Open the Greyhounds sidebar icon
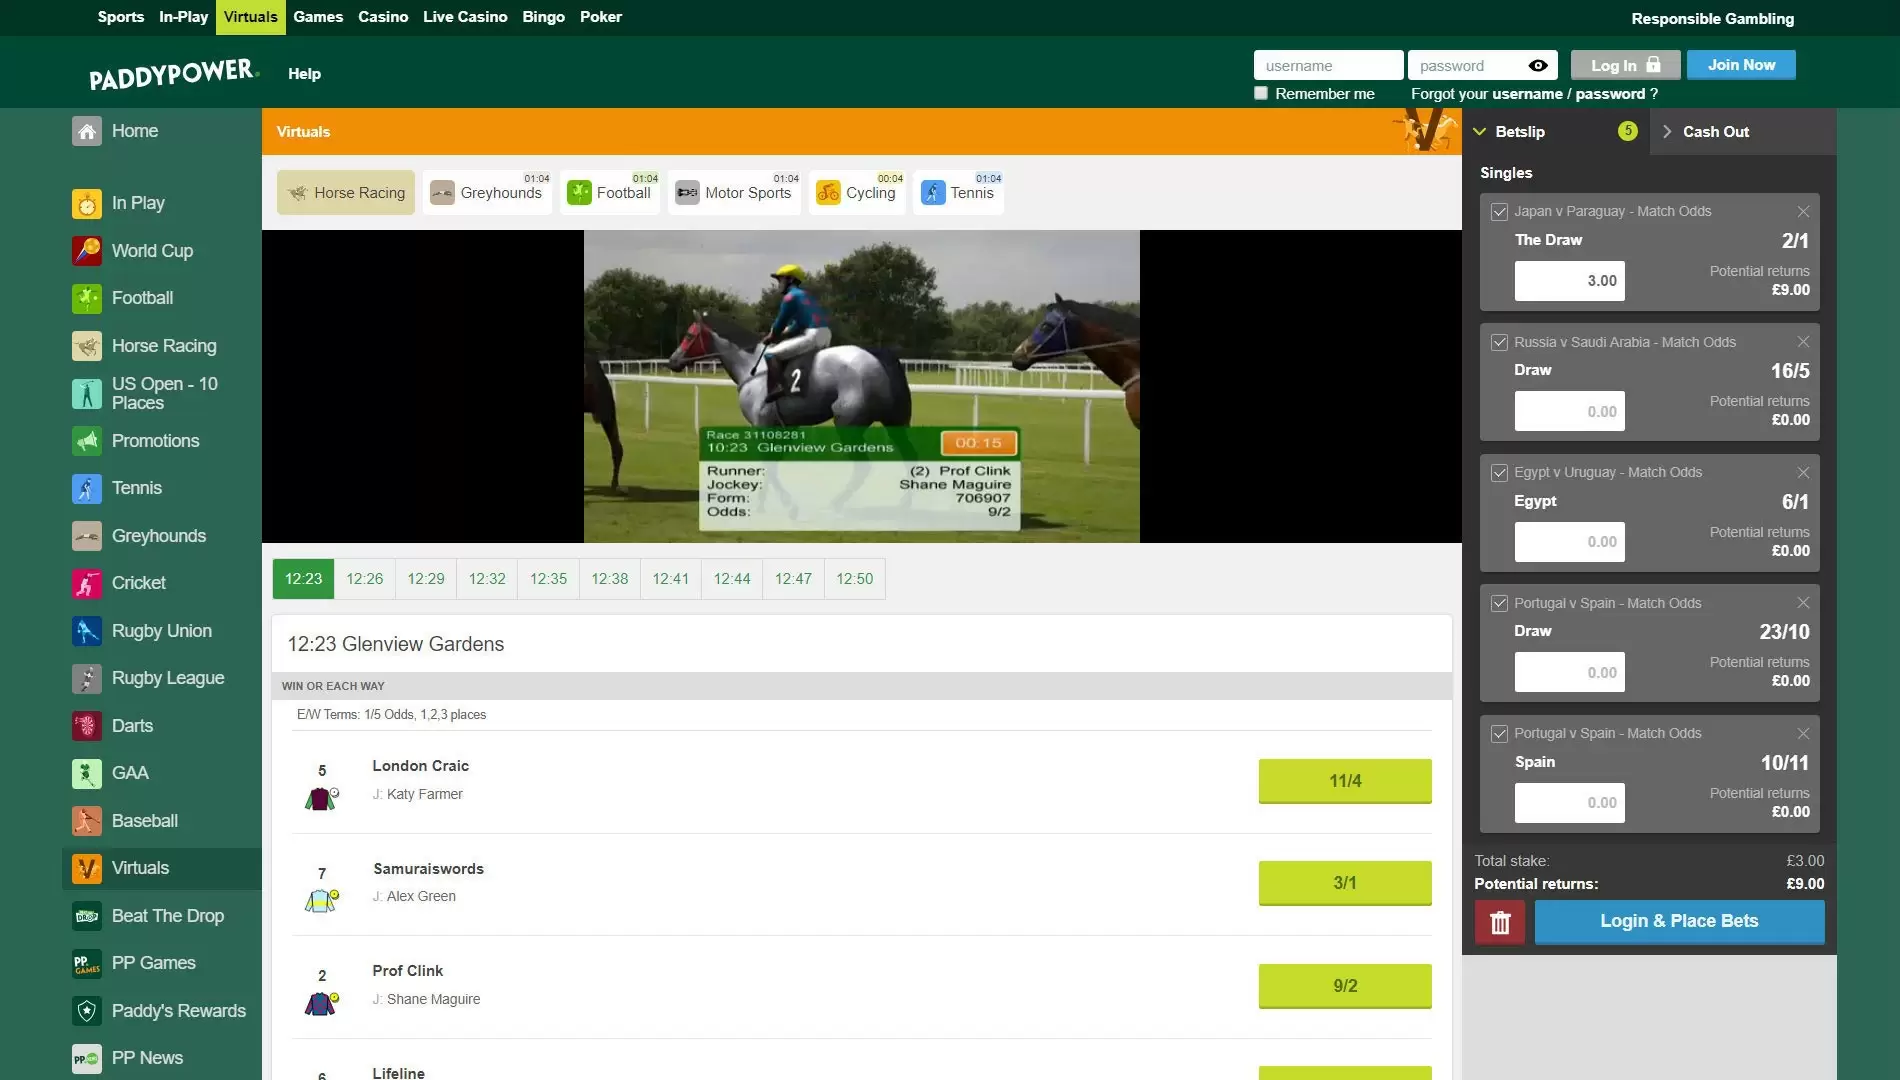This screenshot has width=1900, height=1080. (x=87, y=536)
